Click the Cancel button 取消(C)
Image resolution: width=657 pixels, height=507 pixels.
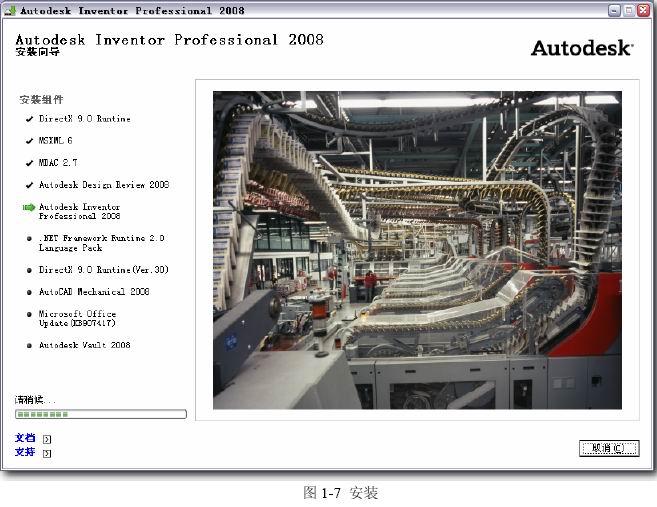[609, 448]
